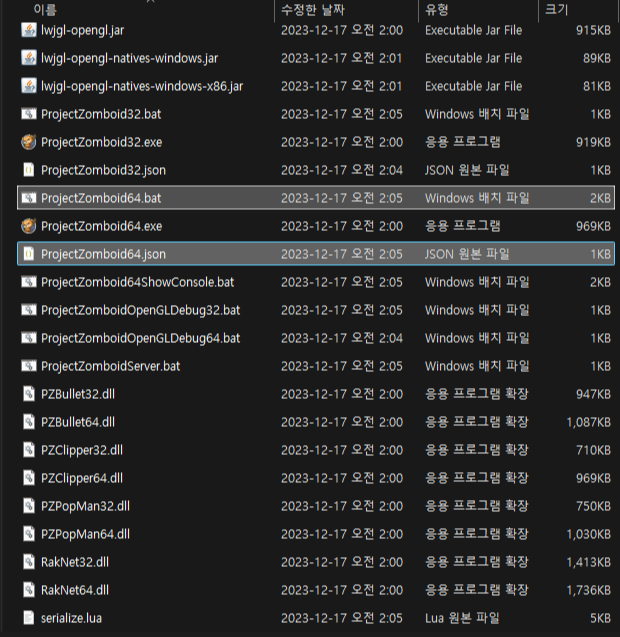Select the file name ProjectZomboid32.json
Image resolution: width=620 pixels, height=637 pixels.
pyautogui.click(x=104, y=171)
